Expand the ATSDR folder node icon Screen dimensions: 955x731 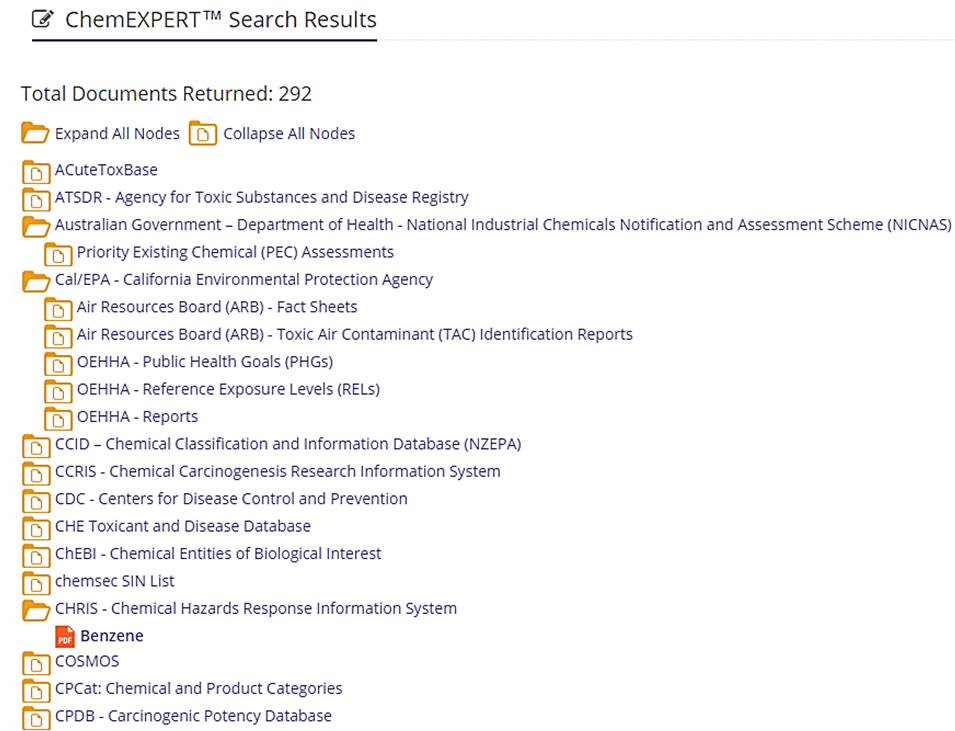(x=36, y=199)
